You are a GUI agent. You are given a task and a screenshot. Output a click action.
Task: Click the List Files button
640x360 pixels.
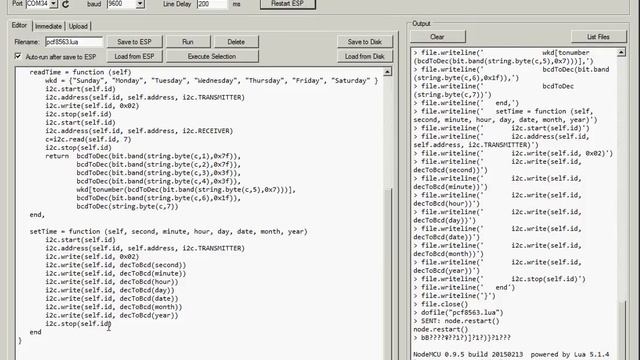click(598, 37)
